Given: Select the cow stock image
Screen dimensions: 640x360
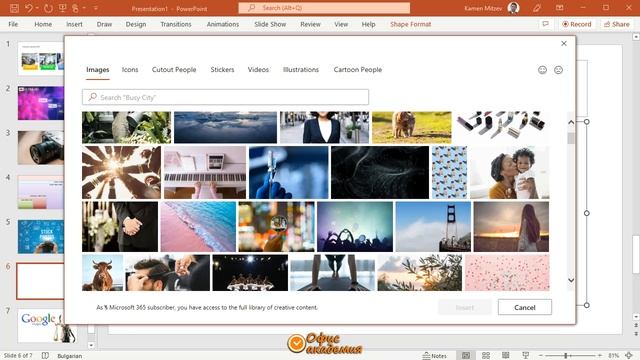Looking at the screenshot, I should click(x=102, y=273).
